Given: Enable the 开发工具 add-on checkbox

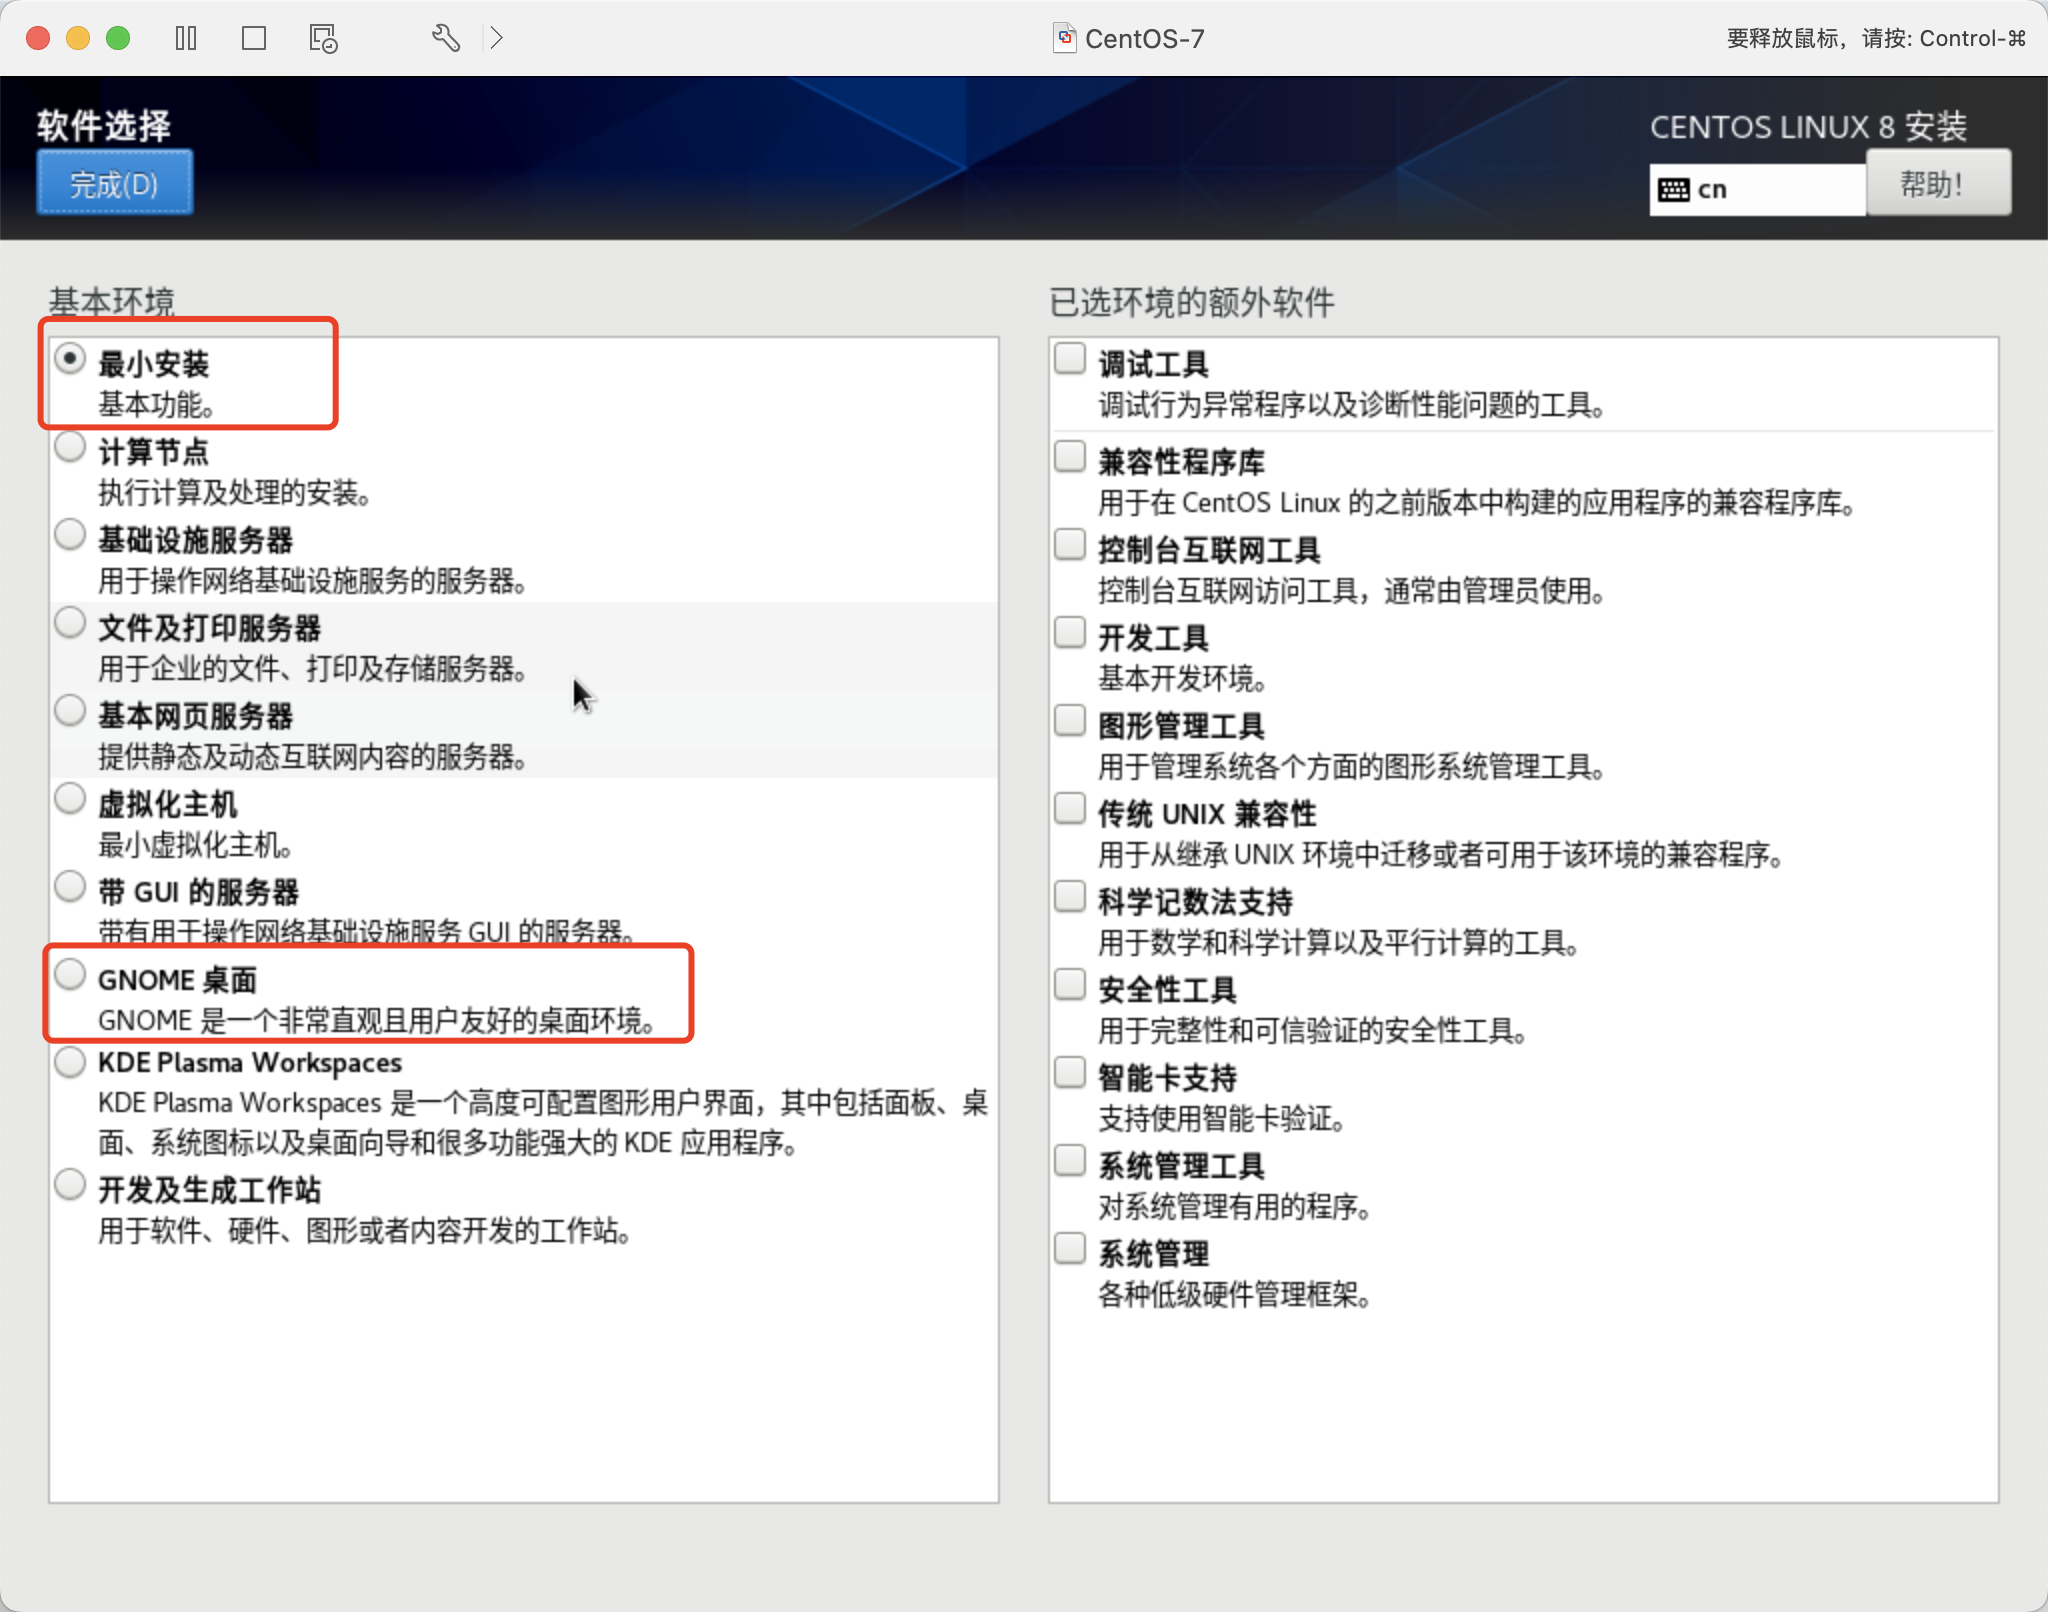Looking at the screenshot, I should pyautogui.click(x=1070, y=633).
